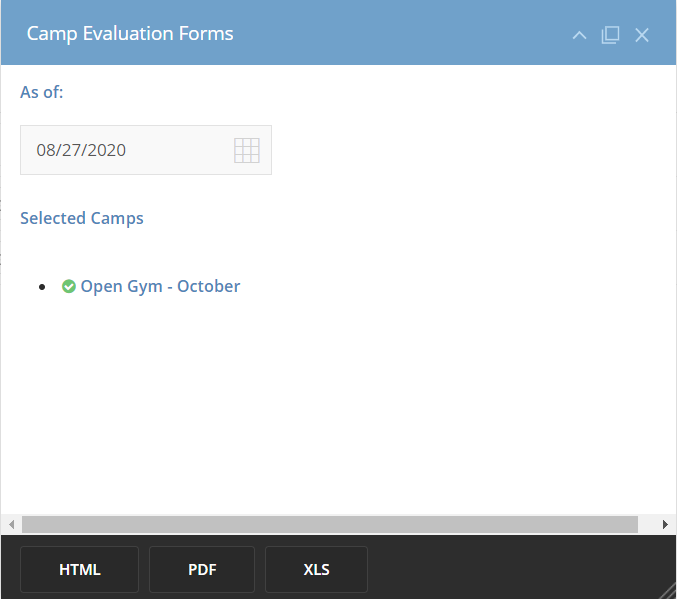Export the report as PDF
This screenshot has height=599, width=677.
pos(202,569)
